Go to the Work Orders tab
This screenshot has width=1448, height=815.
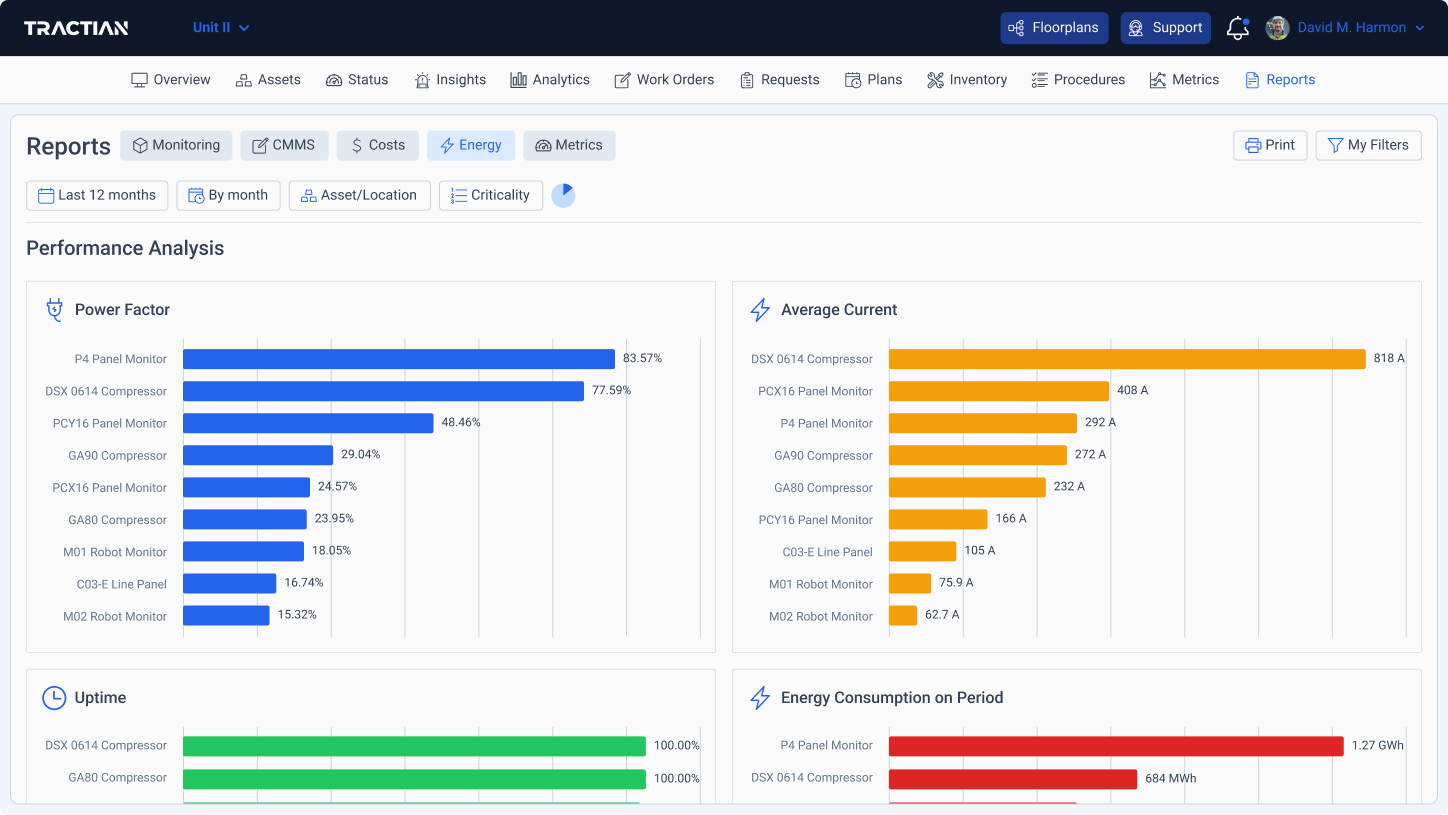(664, 79)
